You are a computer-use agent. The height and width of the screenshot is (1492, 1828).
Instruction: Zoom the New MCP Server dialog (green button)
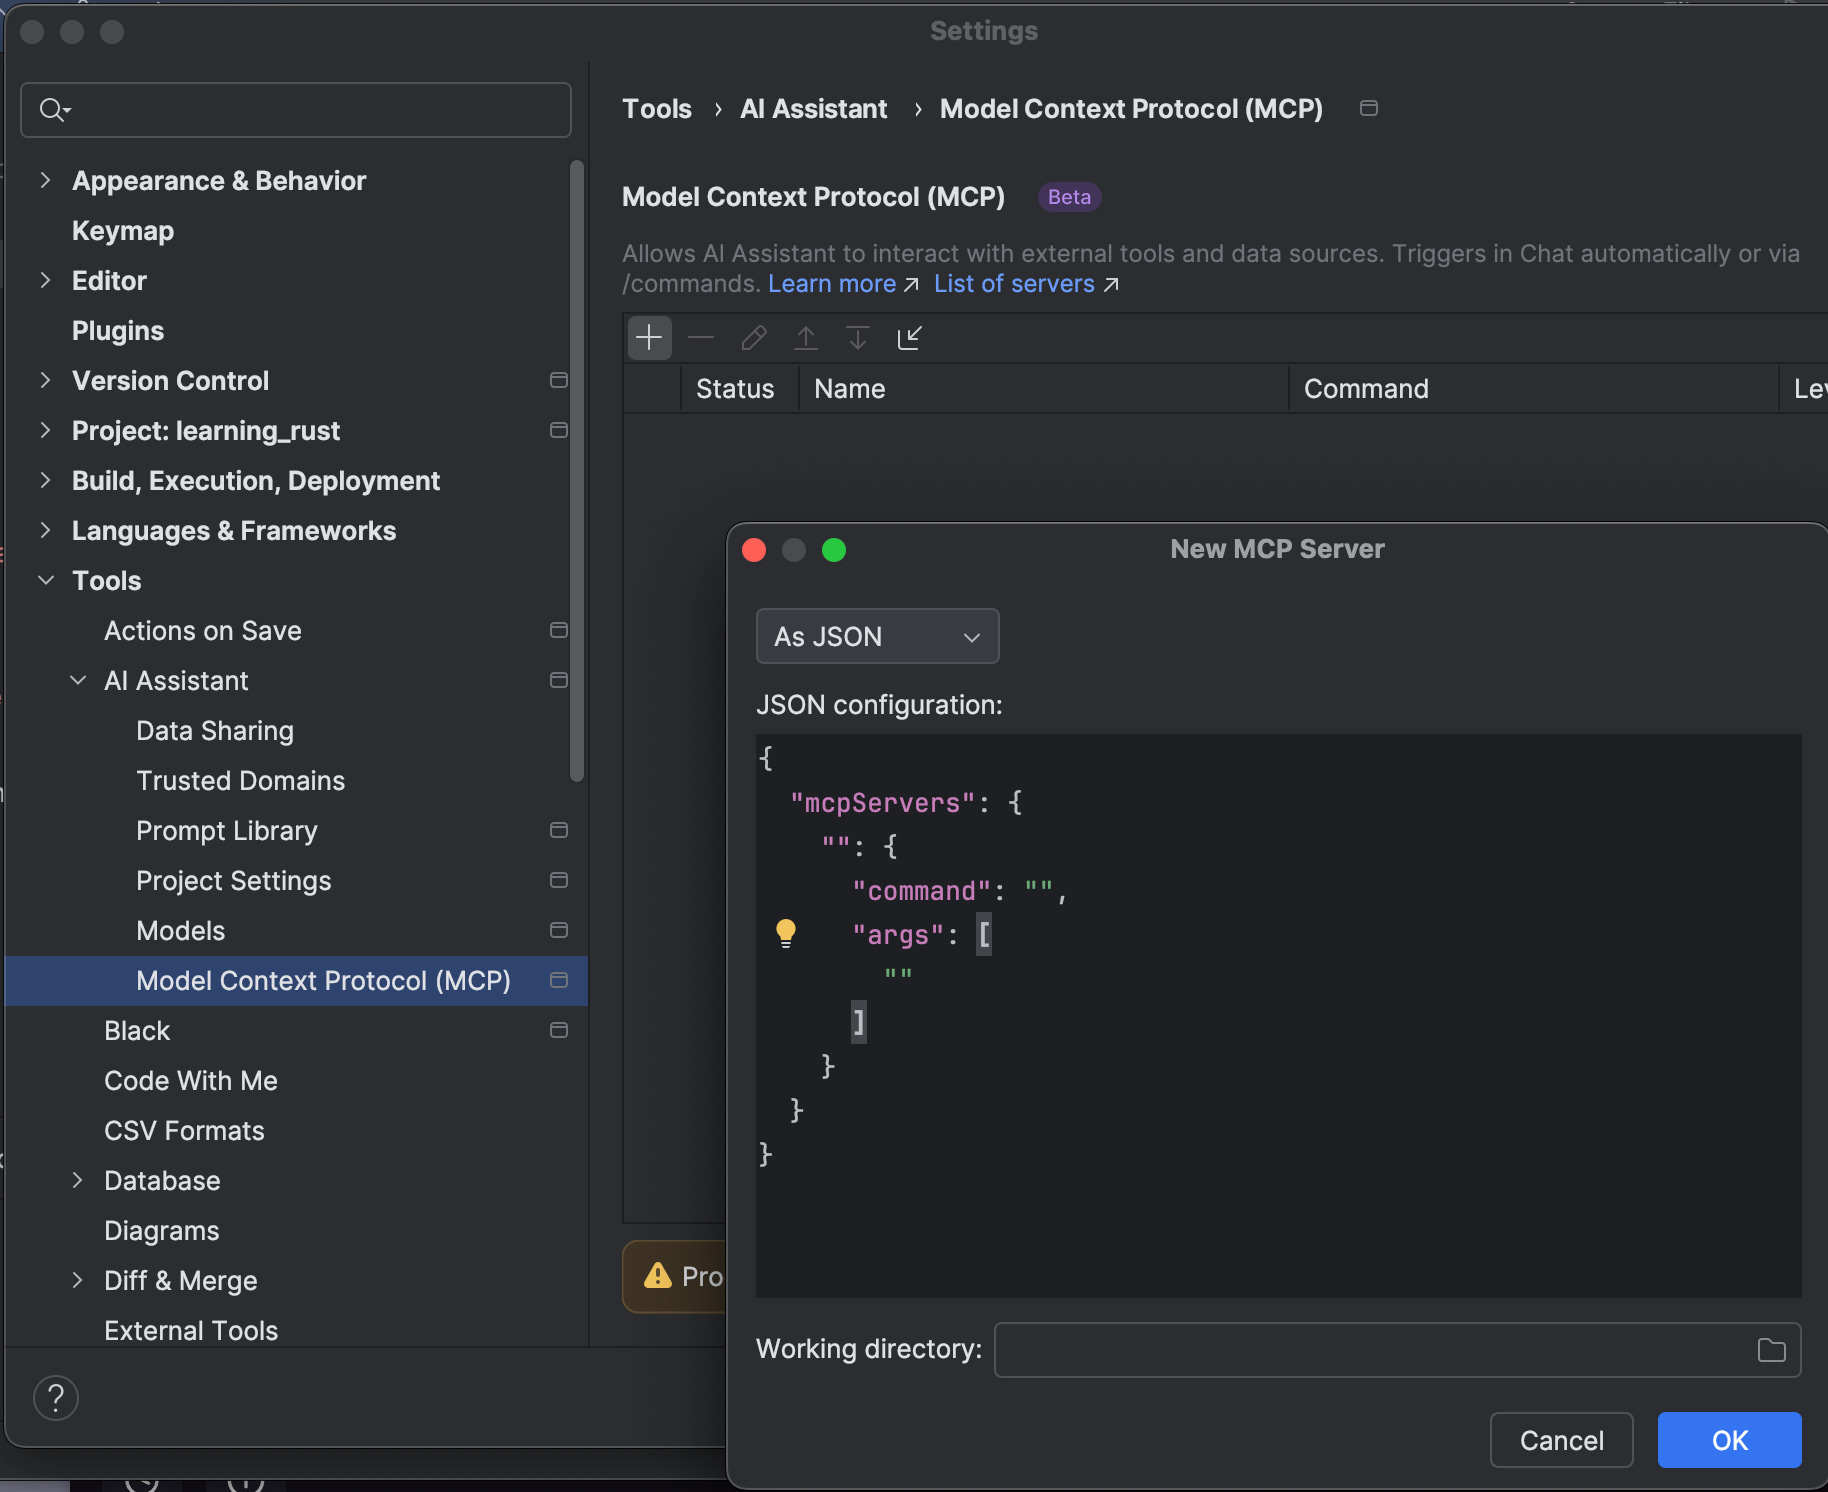point(834,550)
